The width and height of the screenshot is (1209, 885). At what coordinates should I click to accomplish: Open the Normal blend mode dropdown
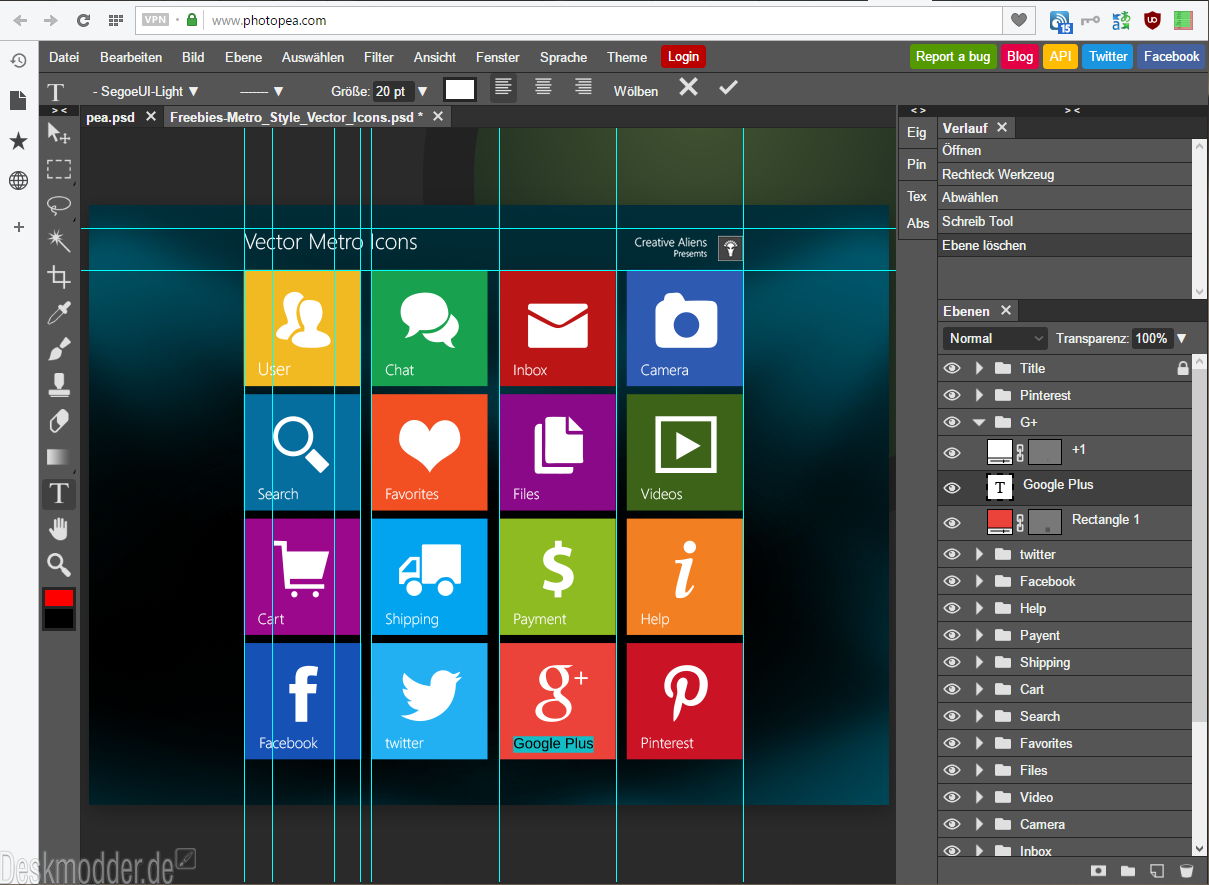tap(995, 338)
